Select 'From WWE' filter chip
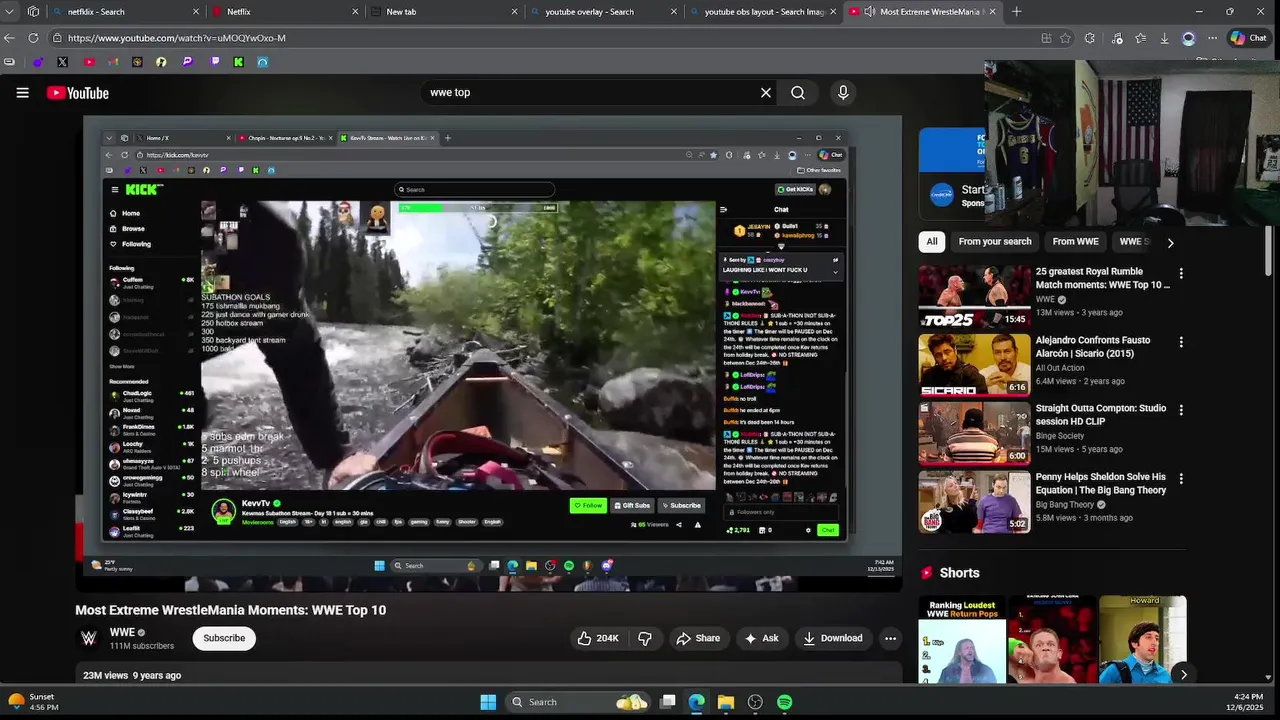Screen dimensions: 1280x720 coord(1076,241)
